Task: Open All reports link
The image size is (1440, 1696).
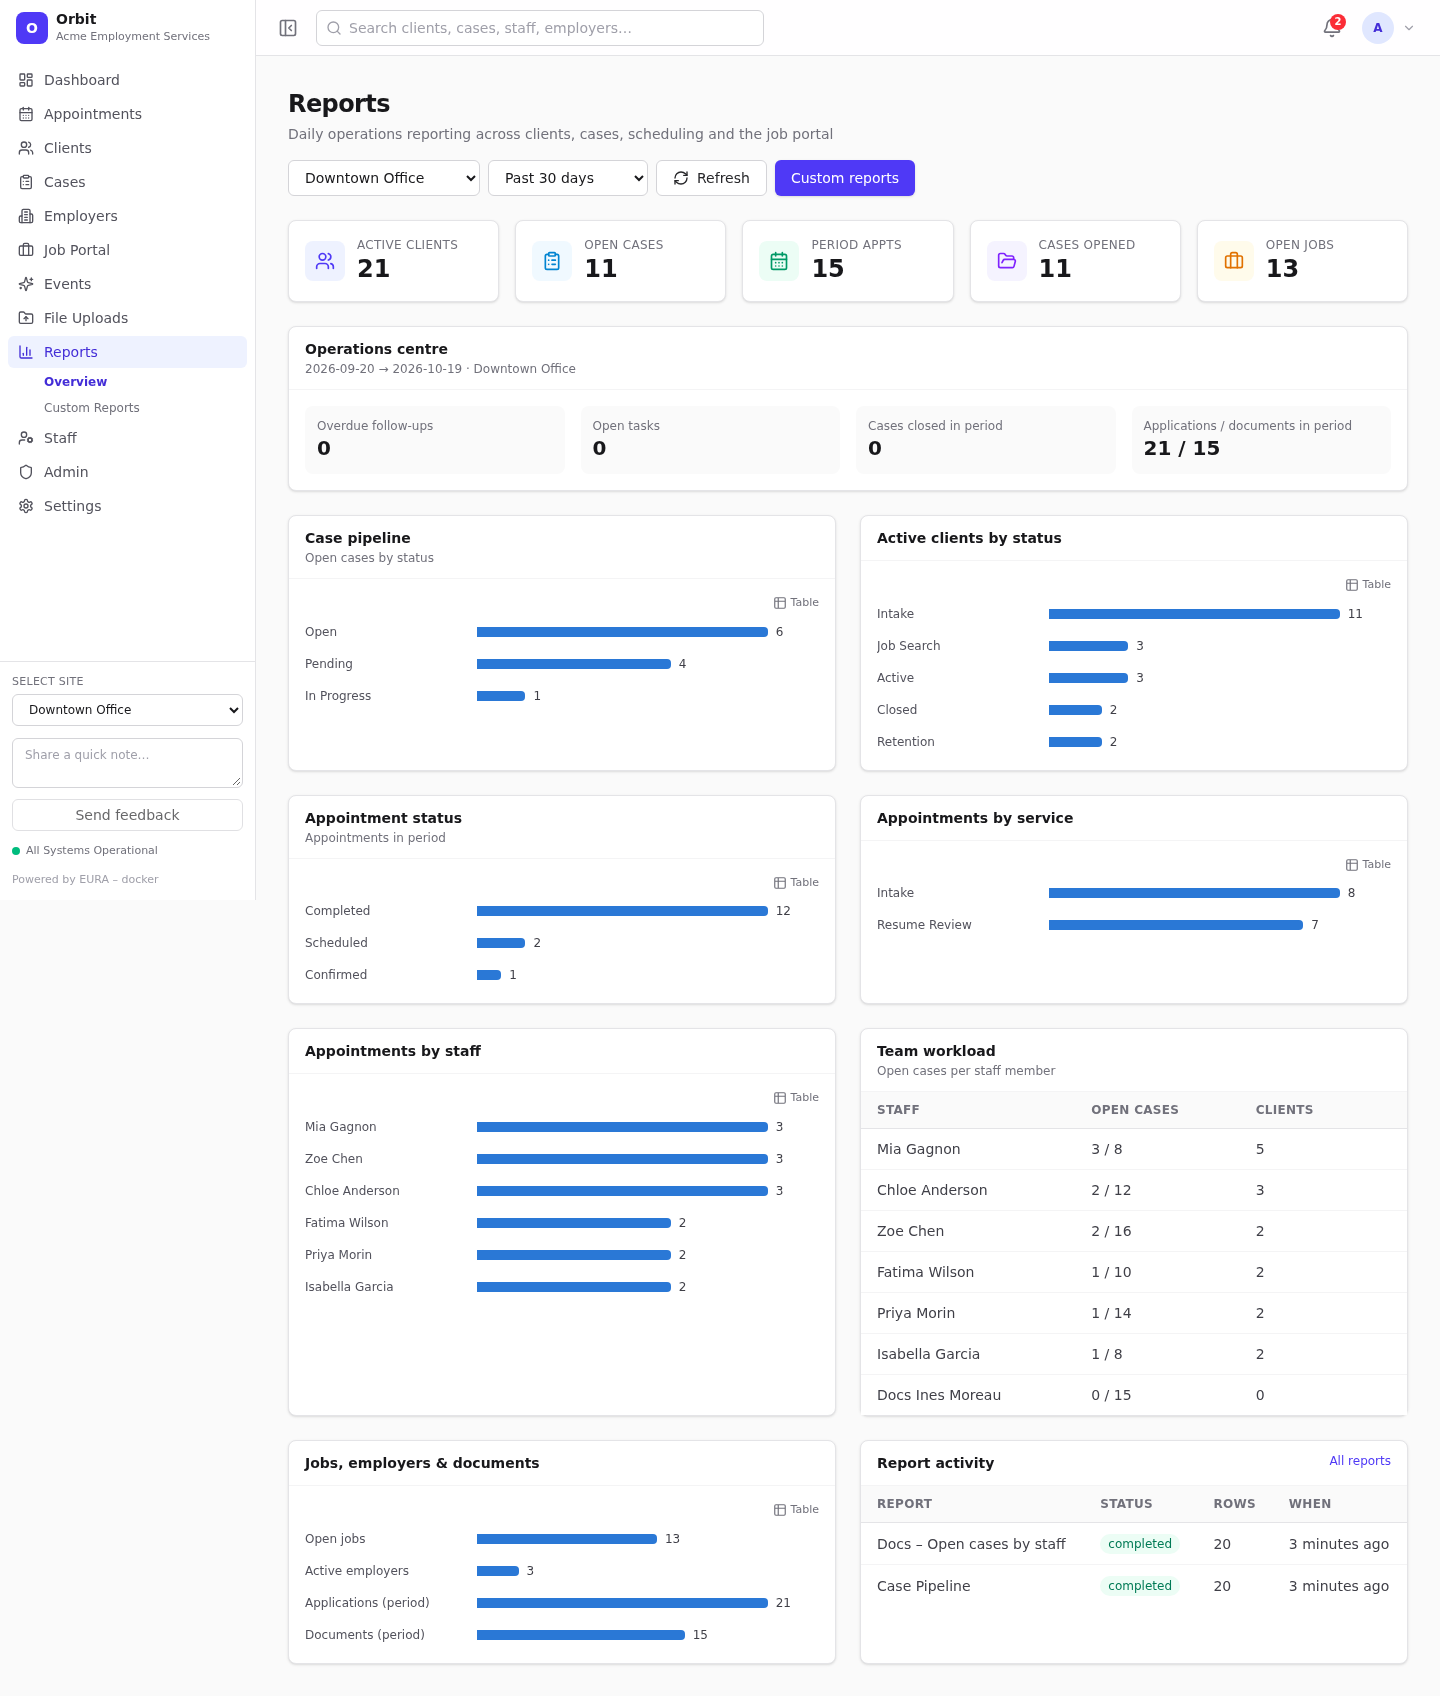Action: (x=1360, y=1461)
